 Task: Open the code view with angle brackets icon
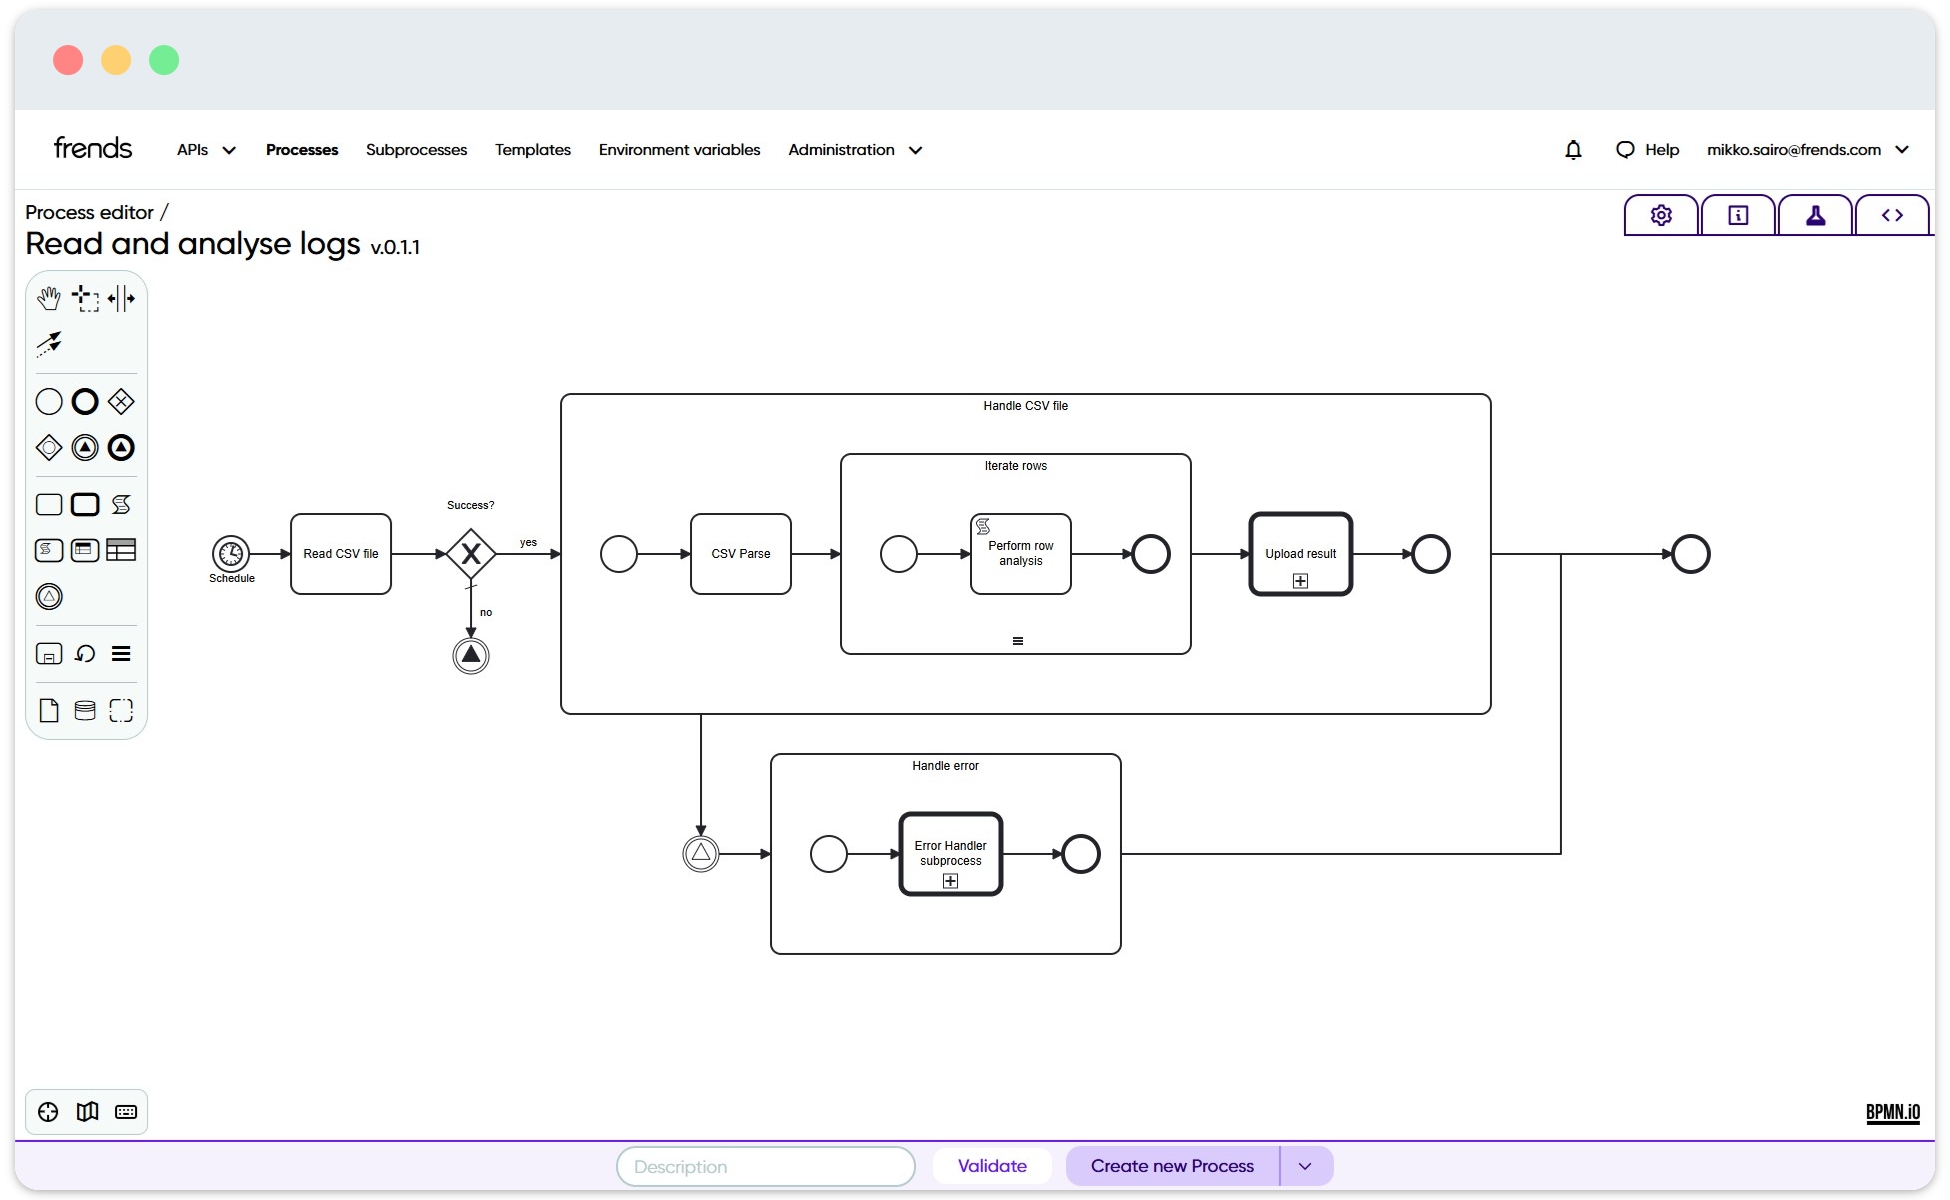click(1892, 214)
